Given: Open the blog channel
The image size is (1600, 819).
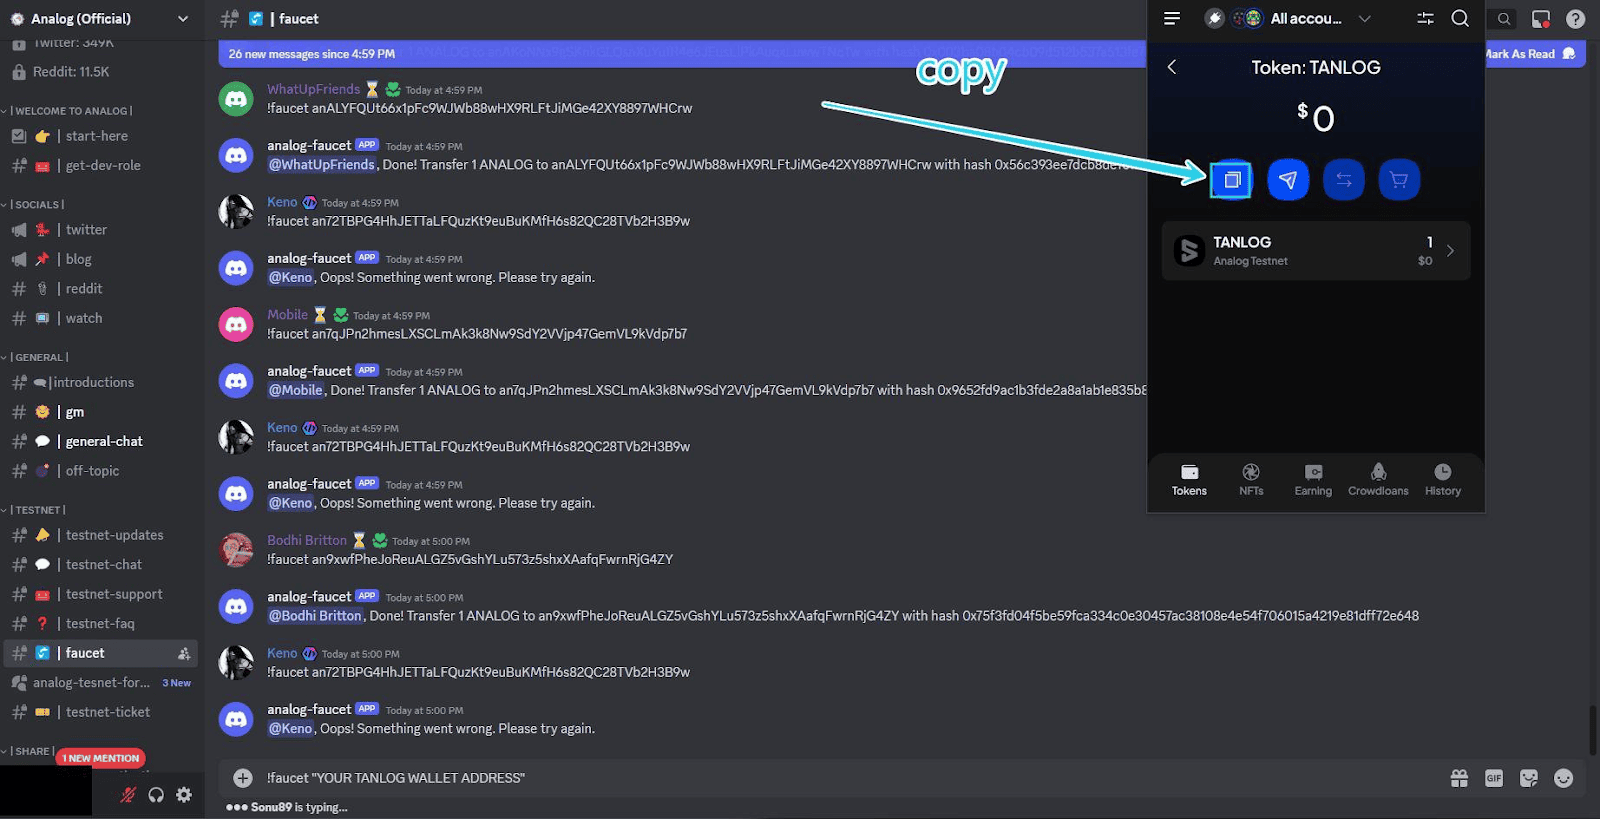Looking at the screenshot, I should pyautogui.click(x=101, y=259).
